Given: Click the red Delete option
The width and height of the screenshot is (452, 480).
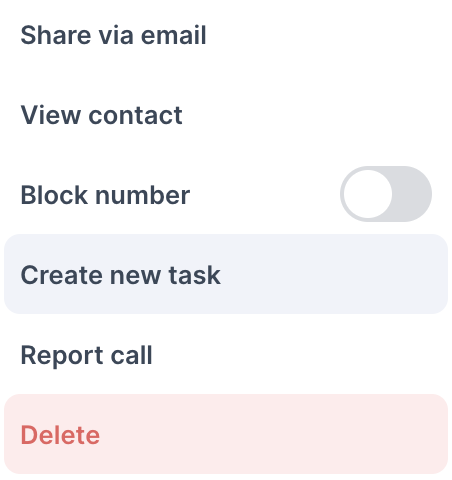Looking at the screenshot, I should tap(226, 434).
